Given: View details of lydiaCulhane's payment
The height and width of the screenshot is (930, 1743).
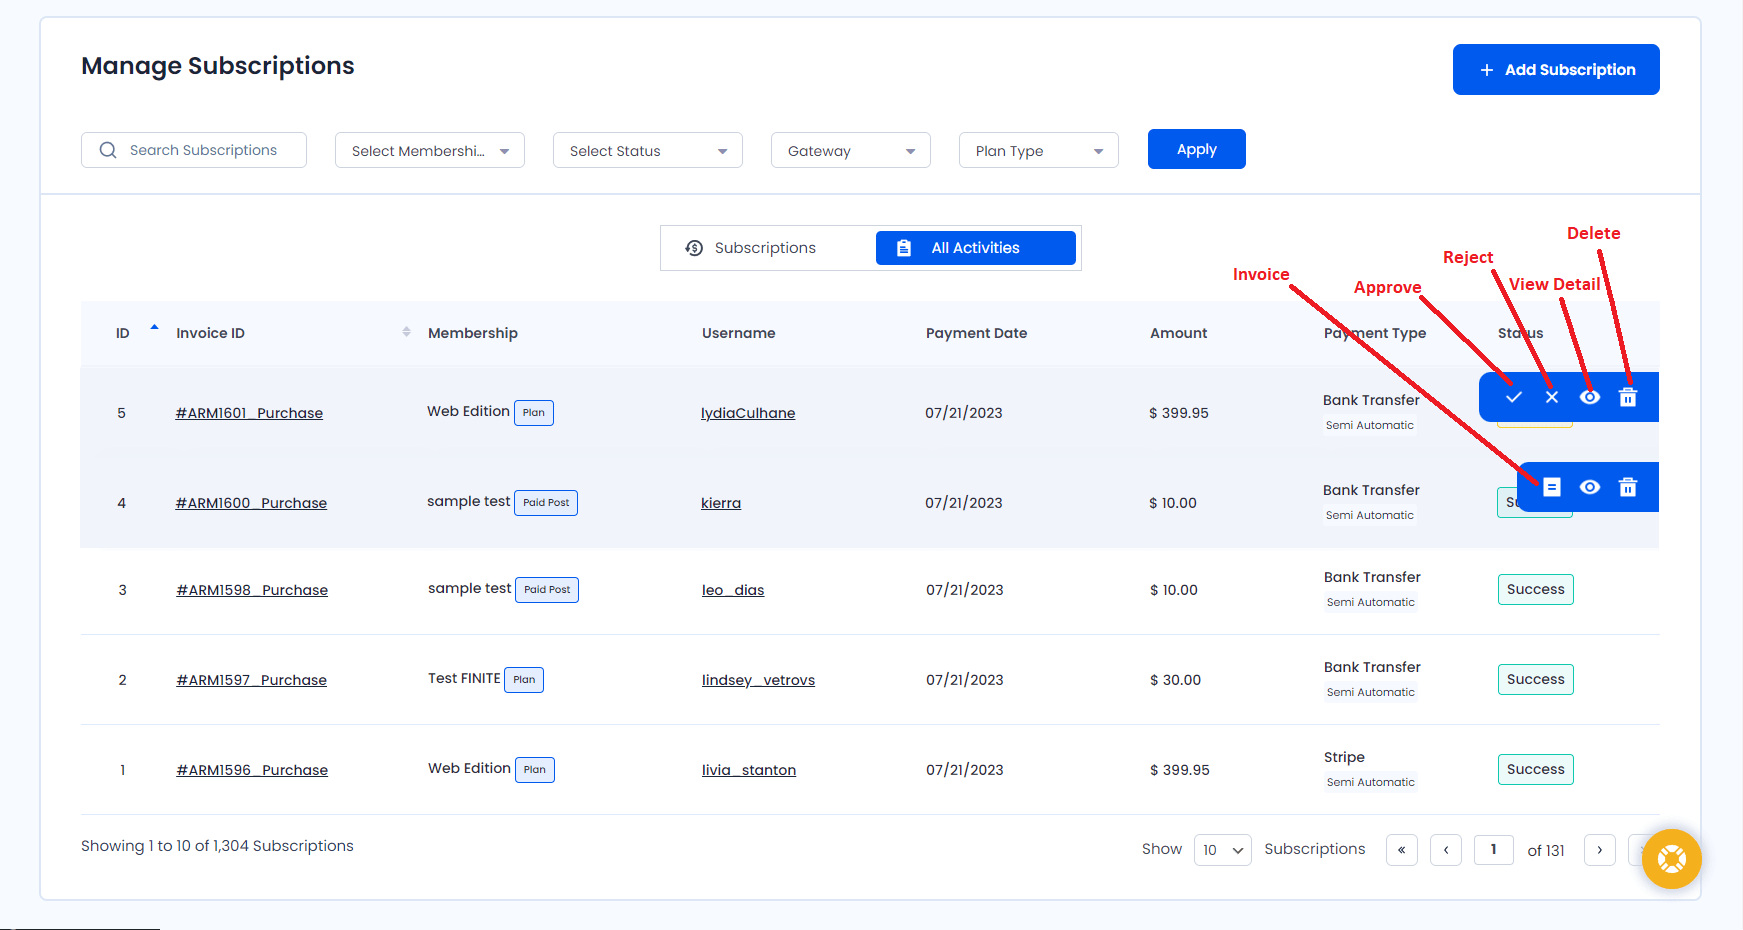Looking at the screenshot, I should click(x=1589, y=397).
